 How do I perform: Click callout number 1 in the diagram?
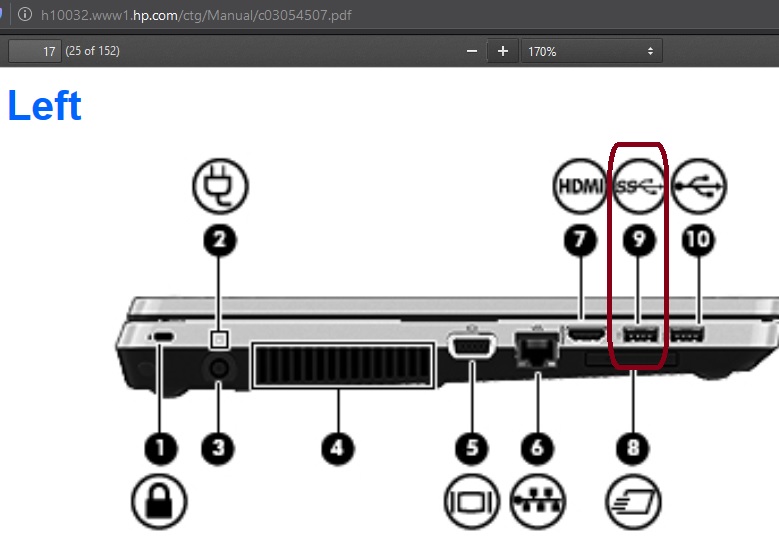[160, 449]
